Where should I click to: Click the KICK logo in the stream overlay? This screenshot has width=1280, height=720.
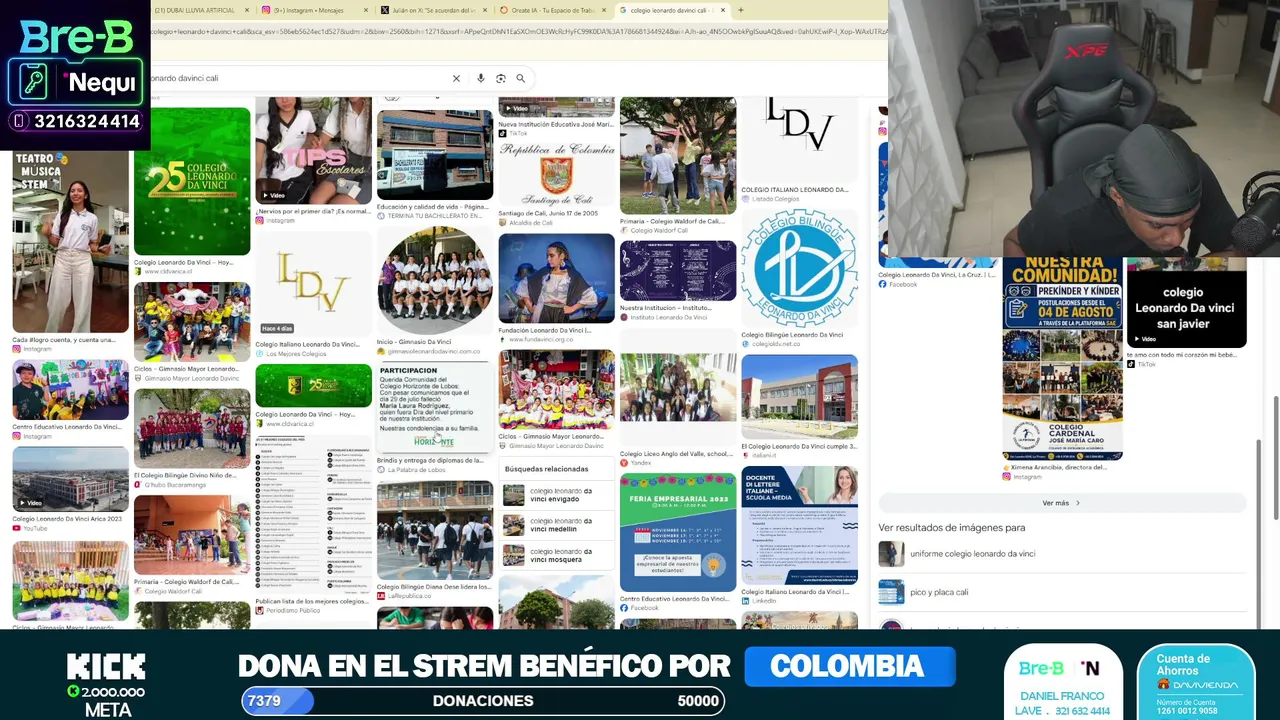[x=106, y=666]
